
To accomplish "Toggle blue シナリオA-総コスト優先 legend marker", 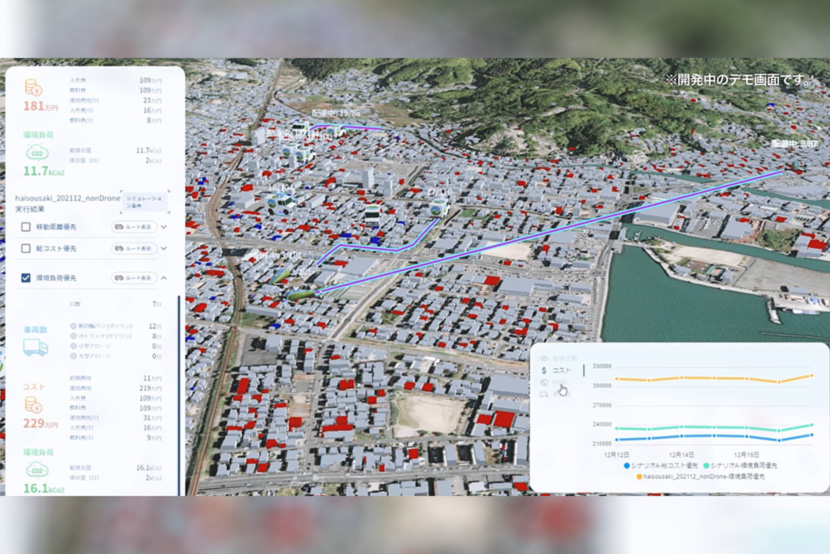I will (x=627, y=465).
